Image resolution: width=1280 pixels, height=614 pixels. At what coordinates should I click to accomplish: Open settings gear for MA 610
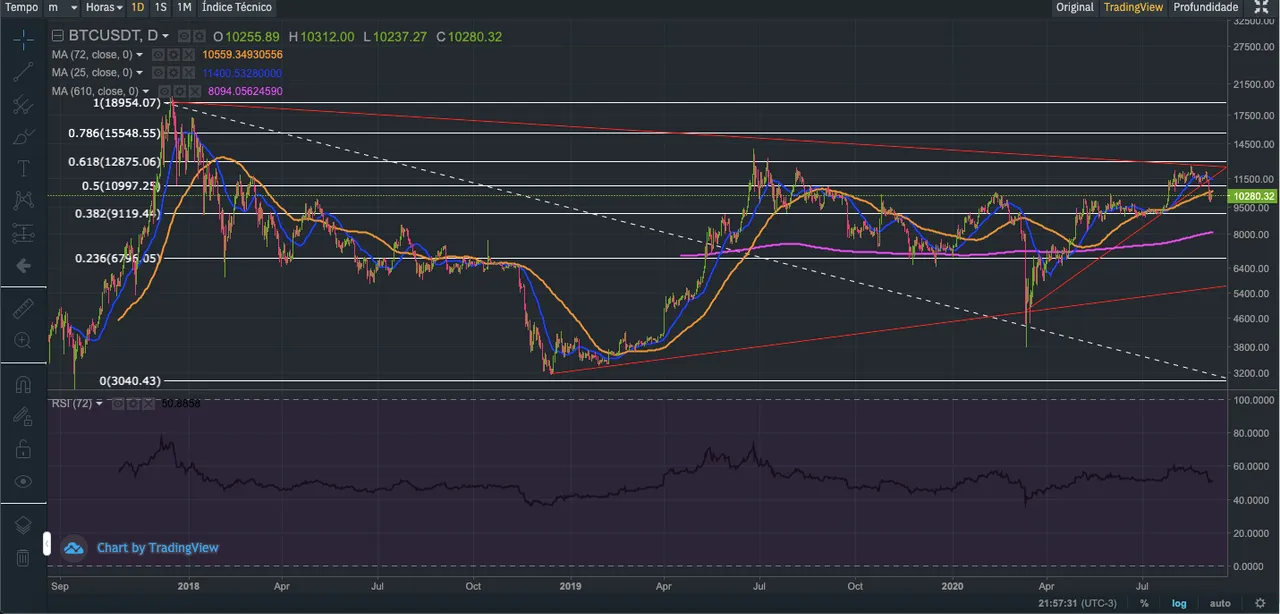179,91
